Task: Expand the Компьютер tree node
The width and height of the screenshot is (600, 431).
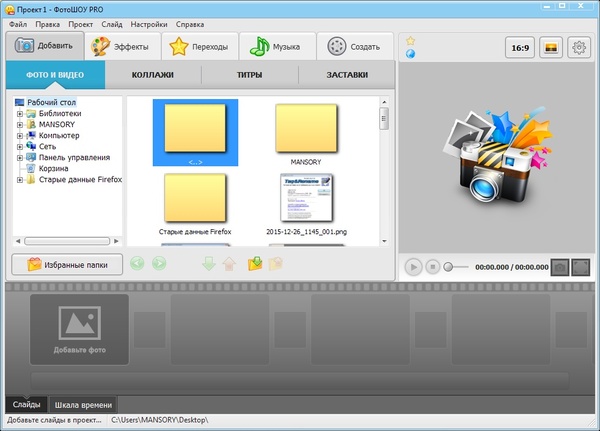Action: [x=19, y=135]
